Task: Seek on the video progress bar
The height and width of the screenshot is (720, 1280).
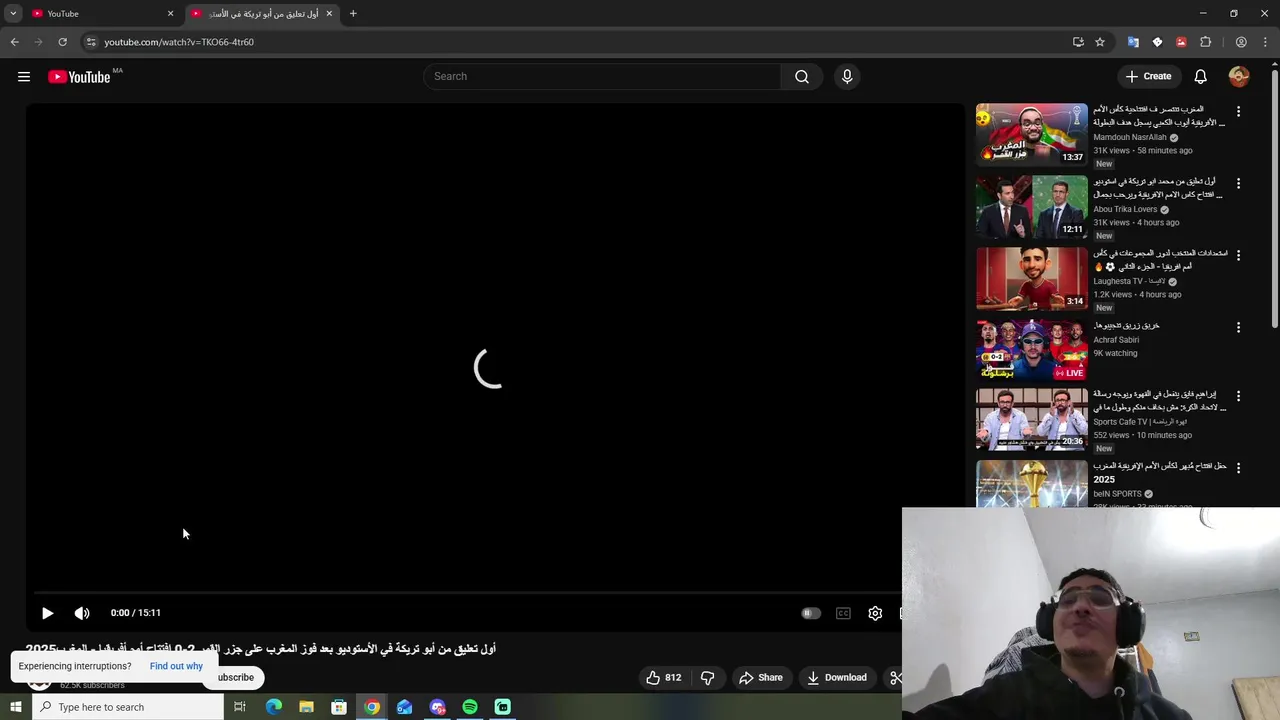Action: 465,593
